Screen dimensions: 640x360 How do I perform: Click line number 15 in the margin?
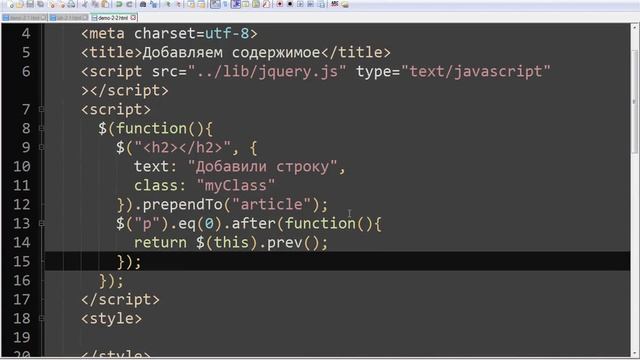coord(22,261)
